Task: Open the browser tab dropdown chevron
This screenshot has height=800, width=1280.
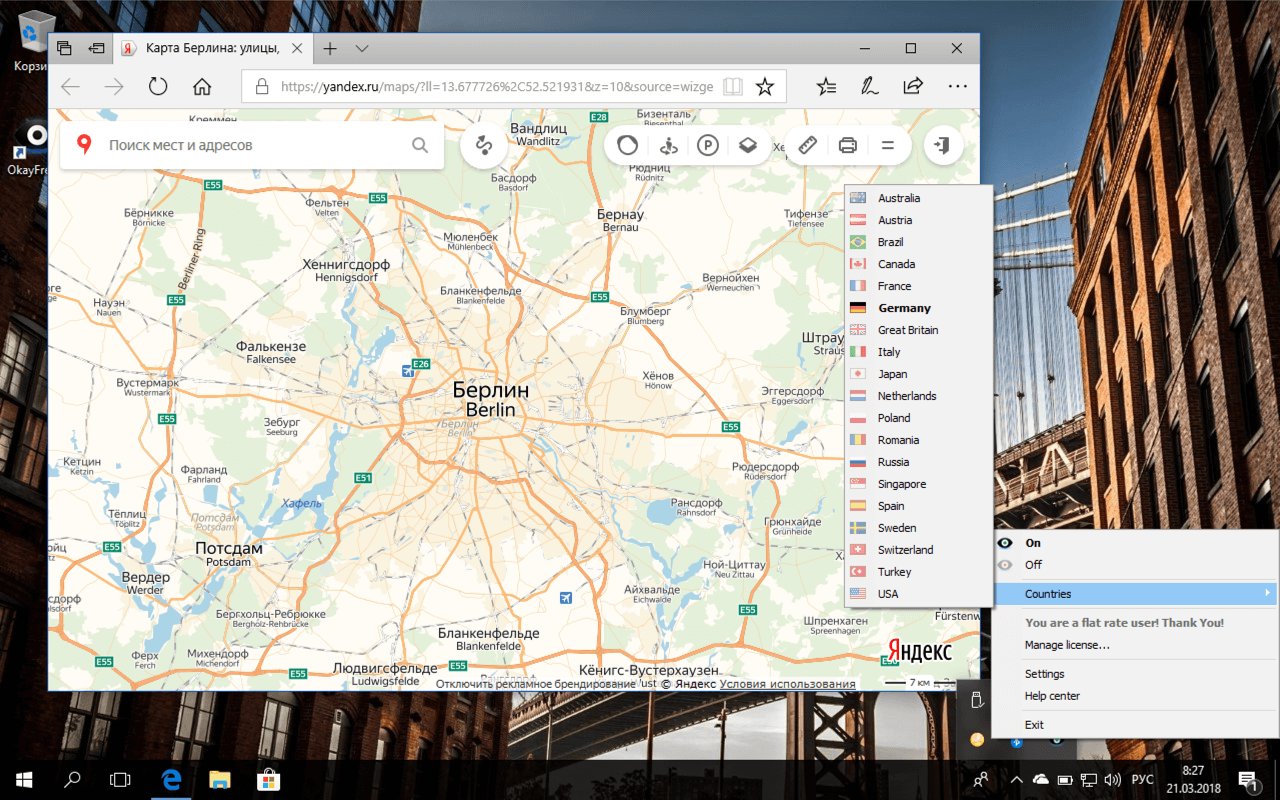Action: (360, 47)
